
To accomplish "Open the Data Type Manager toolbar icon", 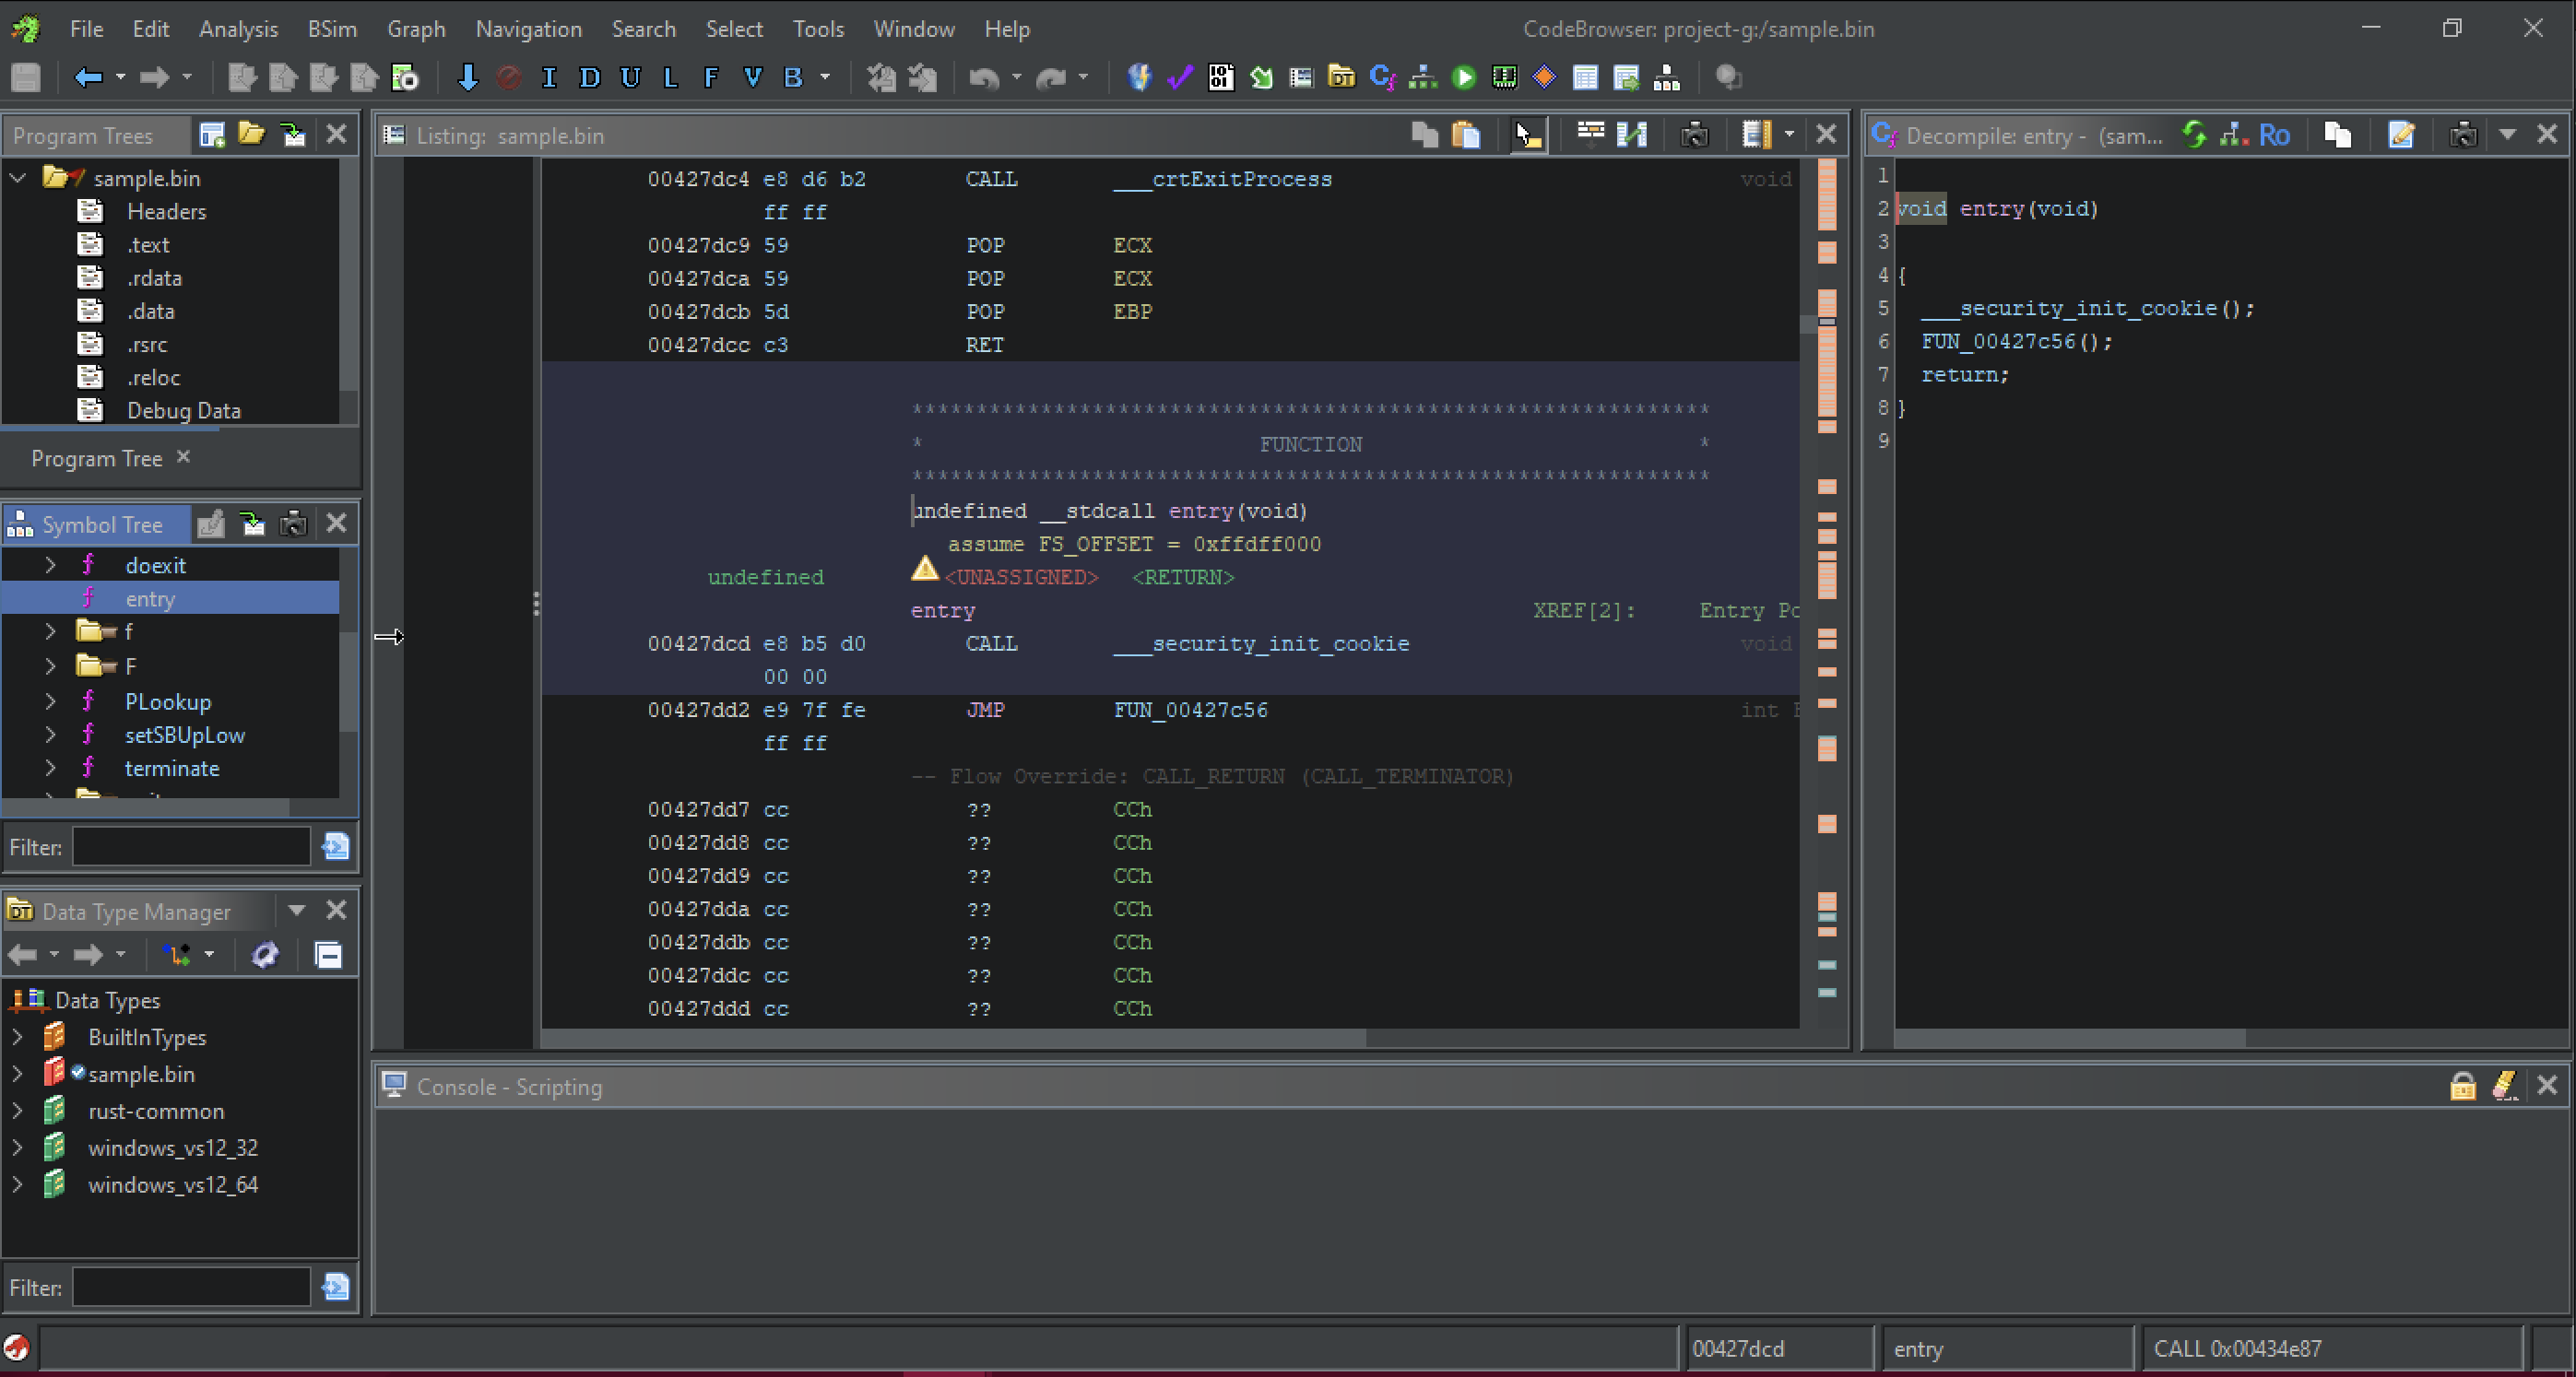I will click(x=1342, y=77).
